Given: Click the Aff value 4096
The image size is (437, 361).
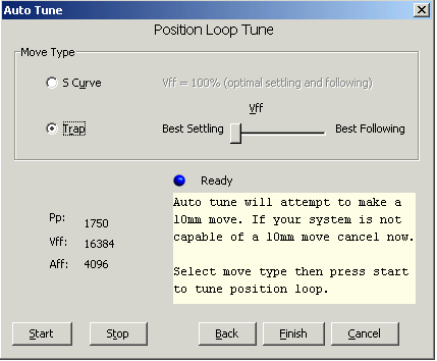Looking at the screenshot, I should [96, 264].
